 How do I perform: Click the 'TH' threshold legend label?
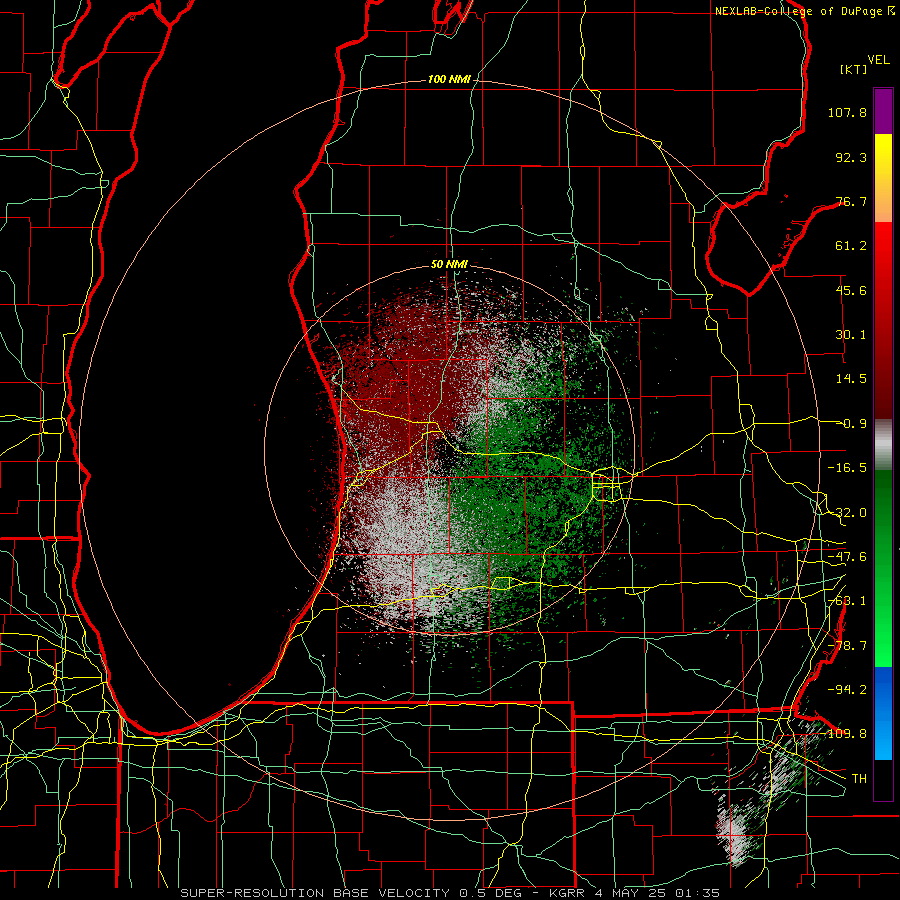coord(859,778)
